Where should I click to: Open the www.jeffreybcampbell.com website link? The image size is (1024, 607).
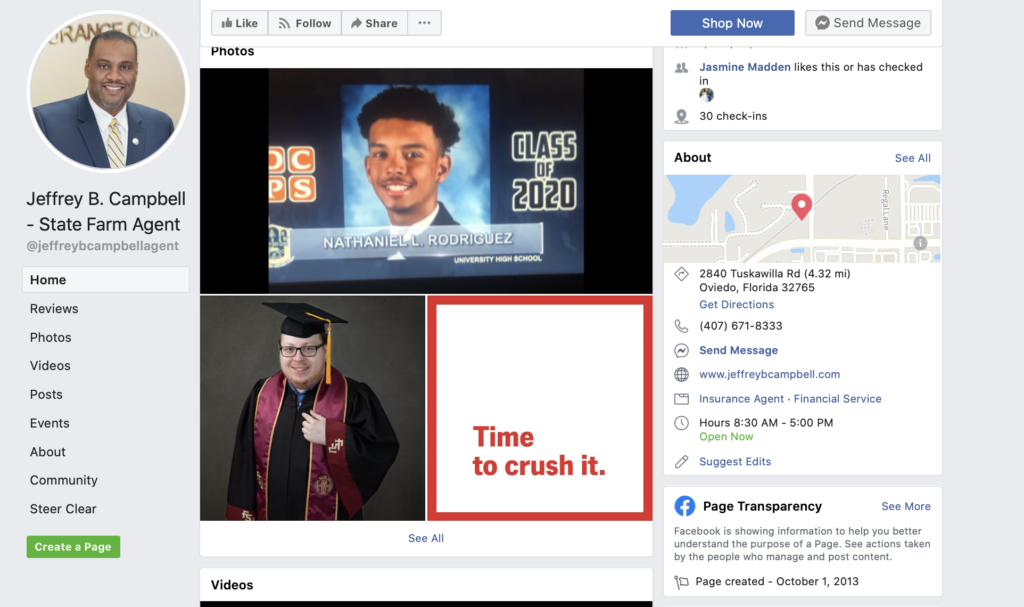tap(769, 374)
